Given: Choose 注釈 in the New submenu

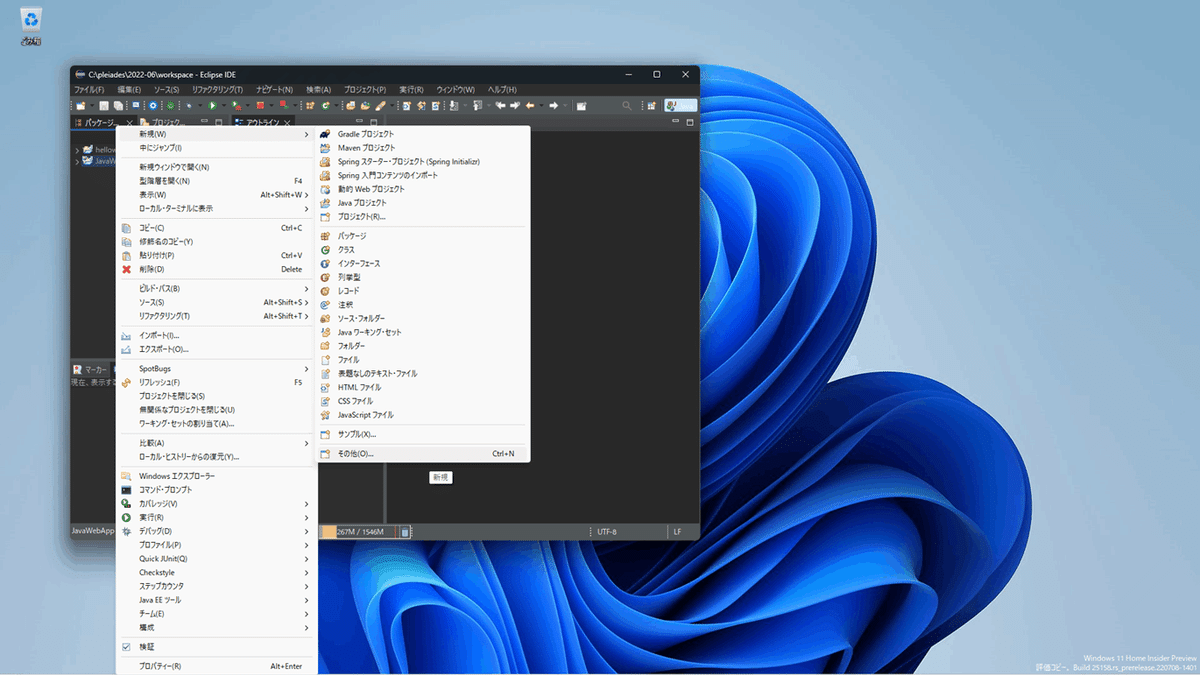Looking at the screenshot, I should (423, 305).
